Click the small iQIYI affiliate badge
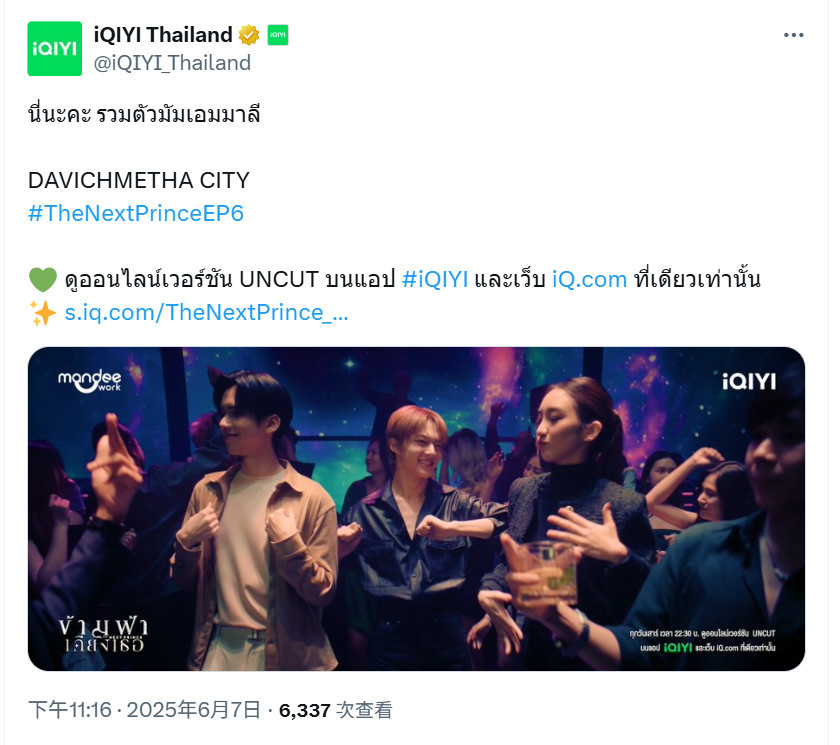 pyautogui.click(x=278, y=35)
